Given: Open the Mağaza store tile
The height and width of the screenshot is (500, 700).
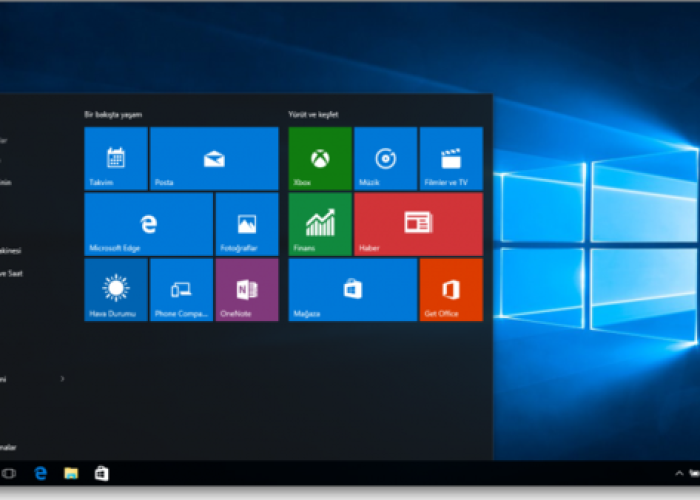Looking at the screenshot, I should (353, 290).
